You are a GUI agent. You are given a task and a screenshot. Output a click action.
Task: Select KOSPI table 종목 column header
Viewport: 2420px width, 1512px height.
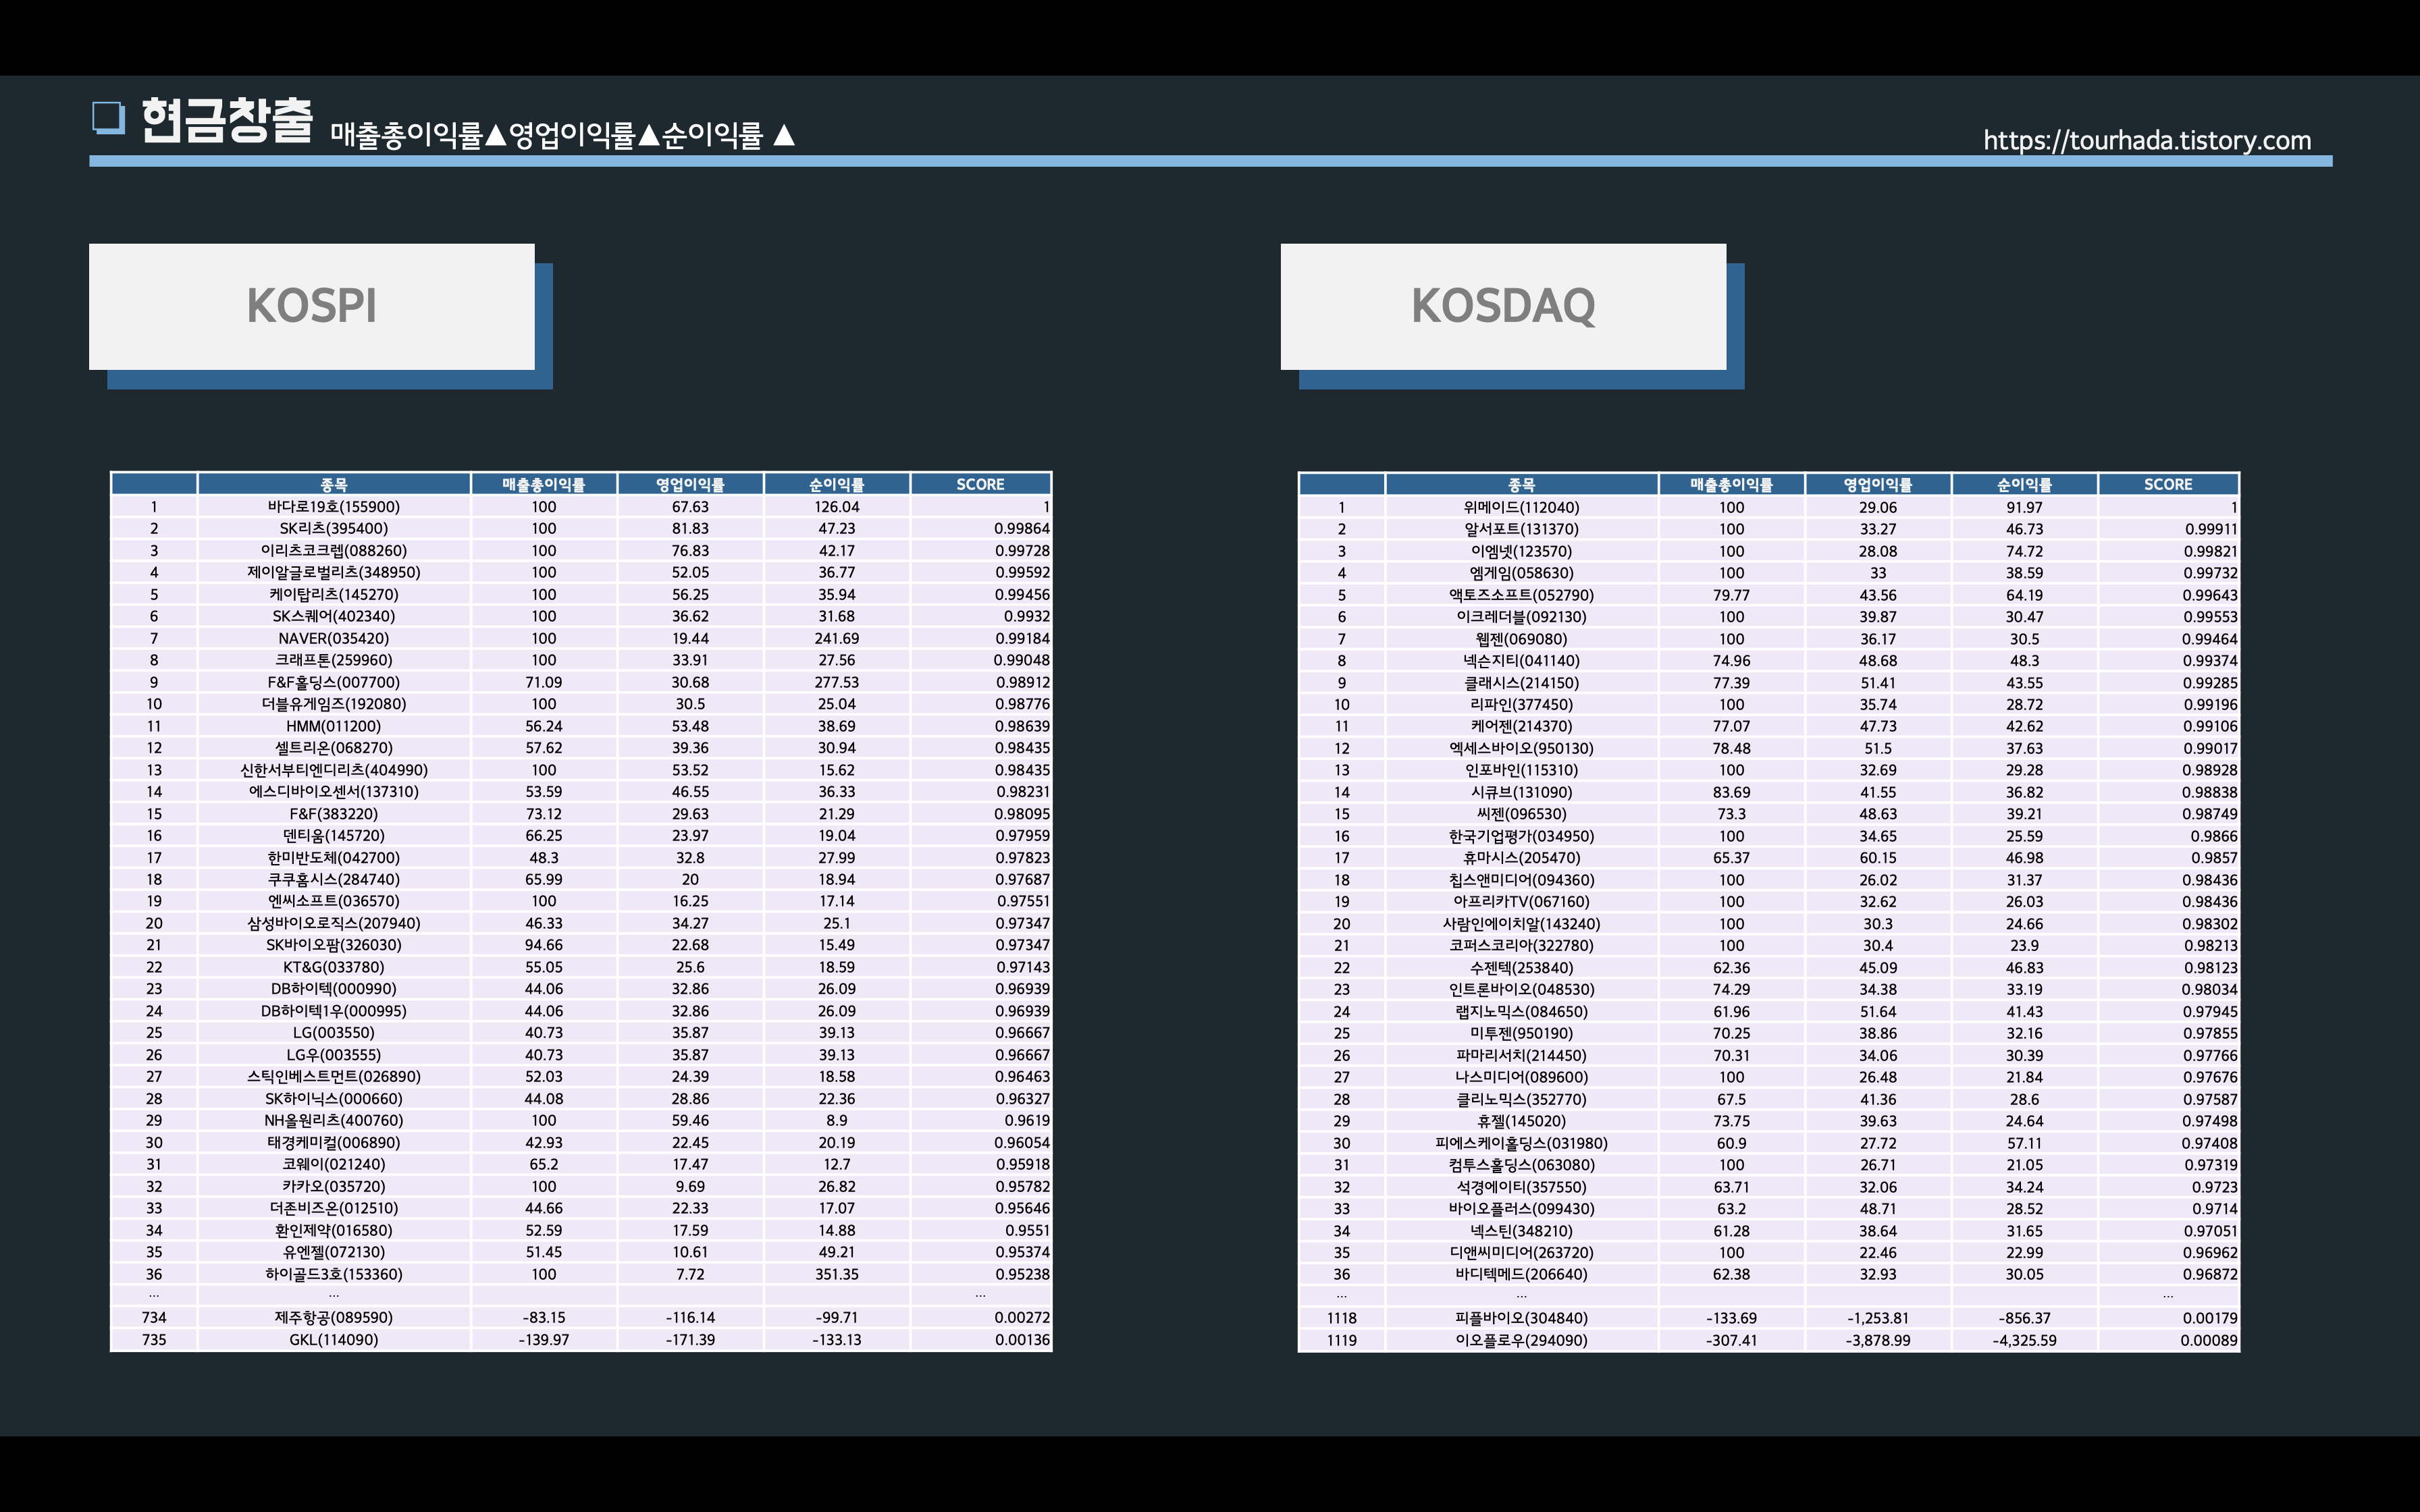(333, 484)
